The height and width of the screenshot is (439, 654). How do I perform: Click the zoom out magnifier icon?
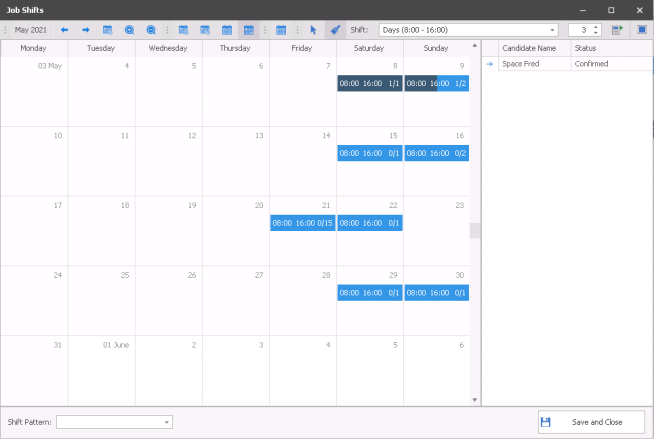point(151,30)
